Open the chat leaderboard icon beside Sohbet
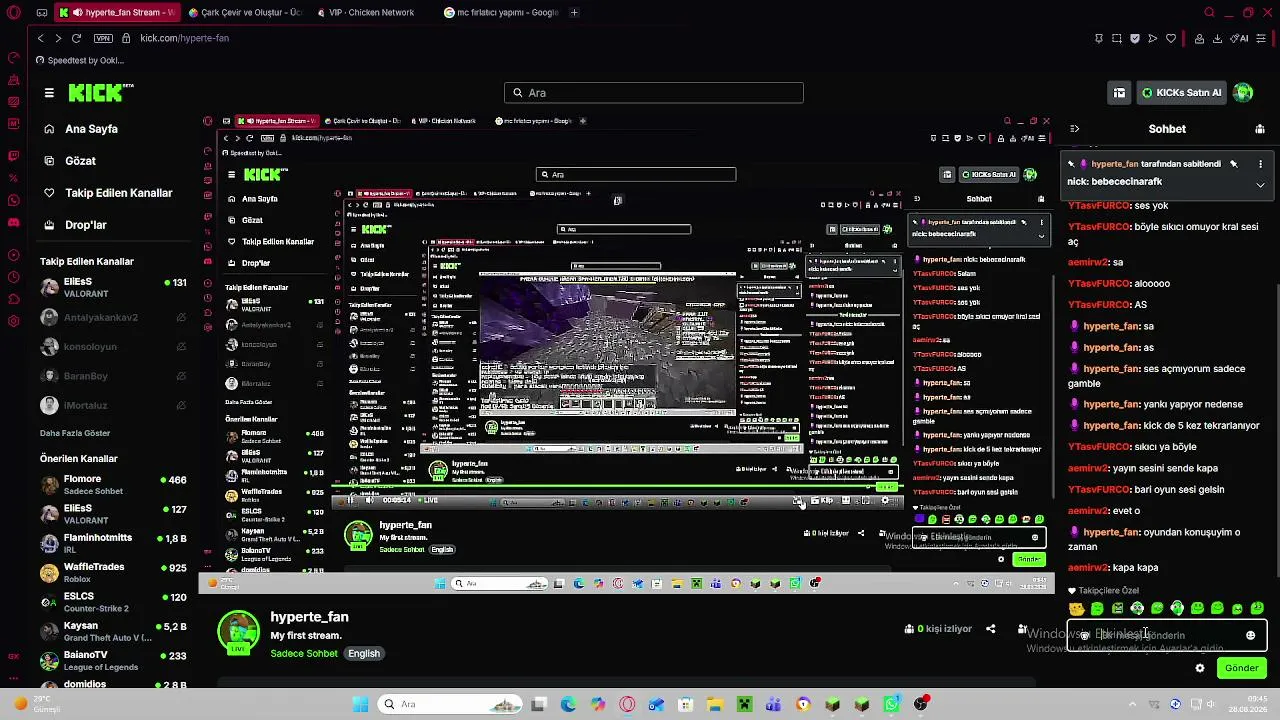 (x=1259, y=129)
